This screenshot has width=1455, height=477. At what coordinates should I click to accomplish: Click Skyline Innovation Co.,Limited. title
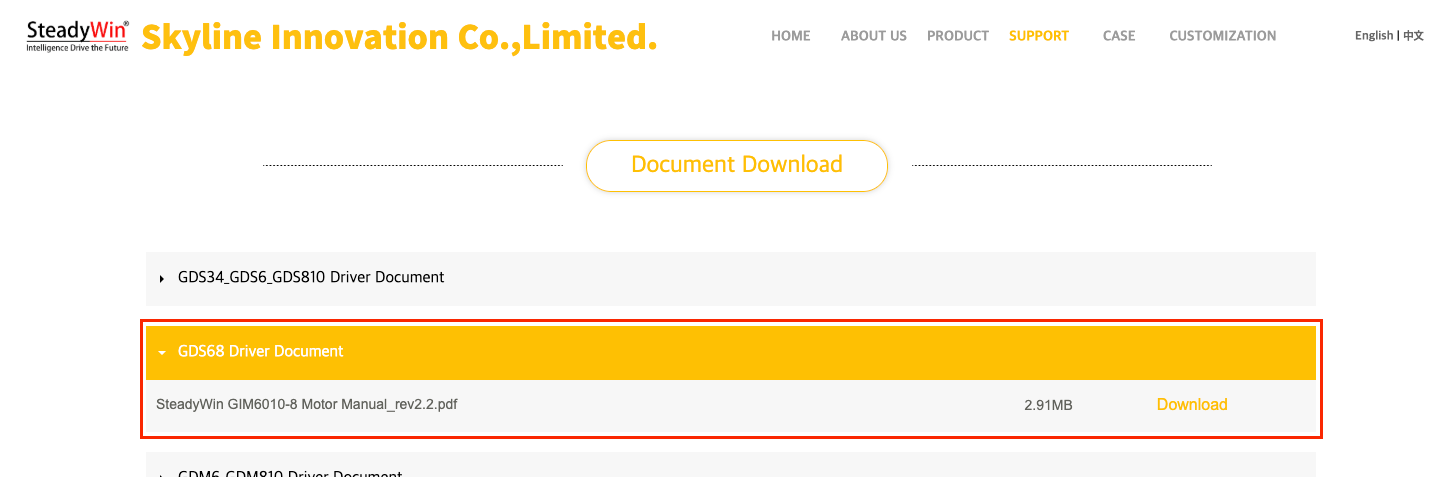(x=399, y=37)
